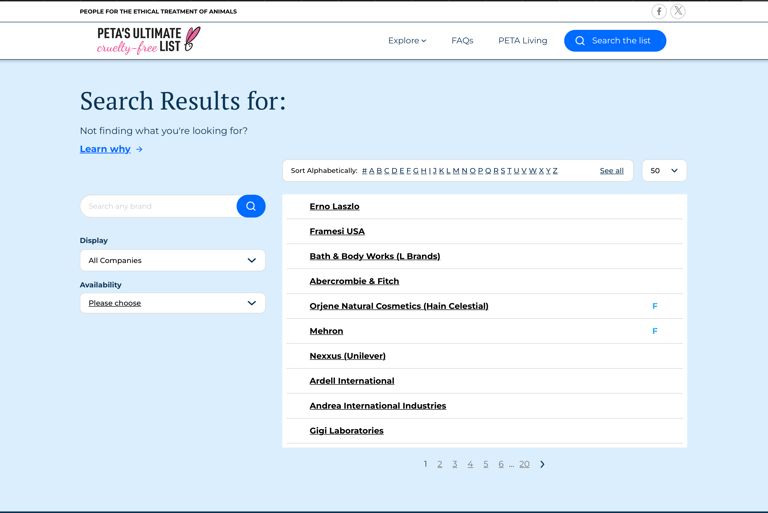Open the Ardell International listing

coord(352,381)
